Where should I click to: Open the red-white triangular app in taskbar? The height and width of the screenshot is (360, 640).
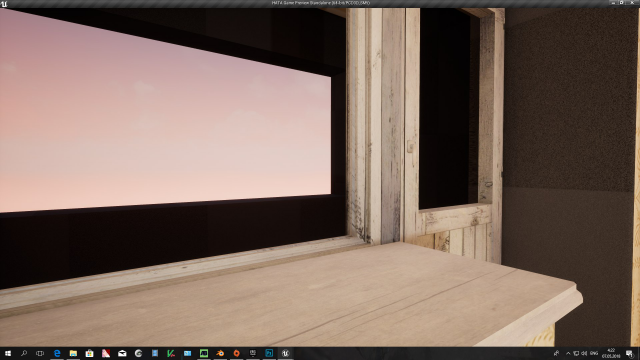point(106,353)
